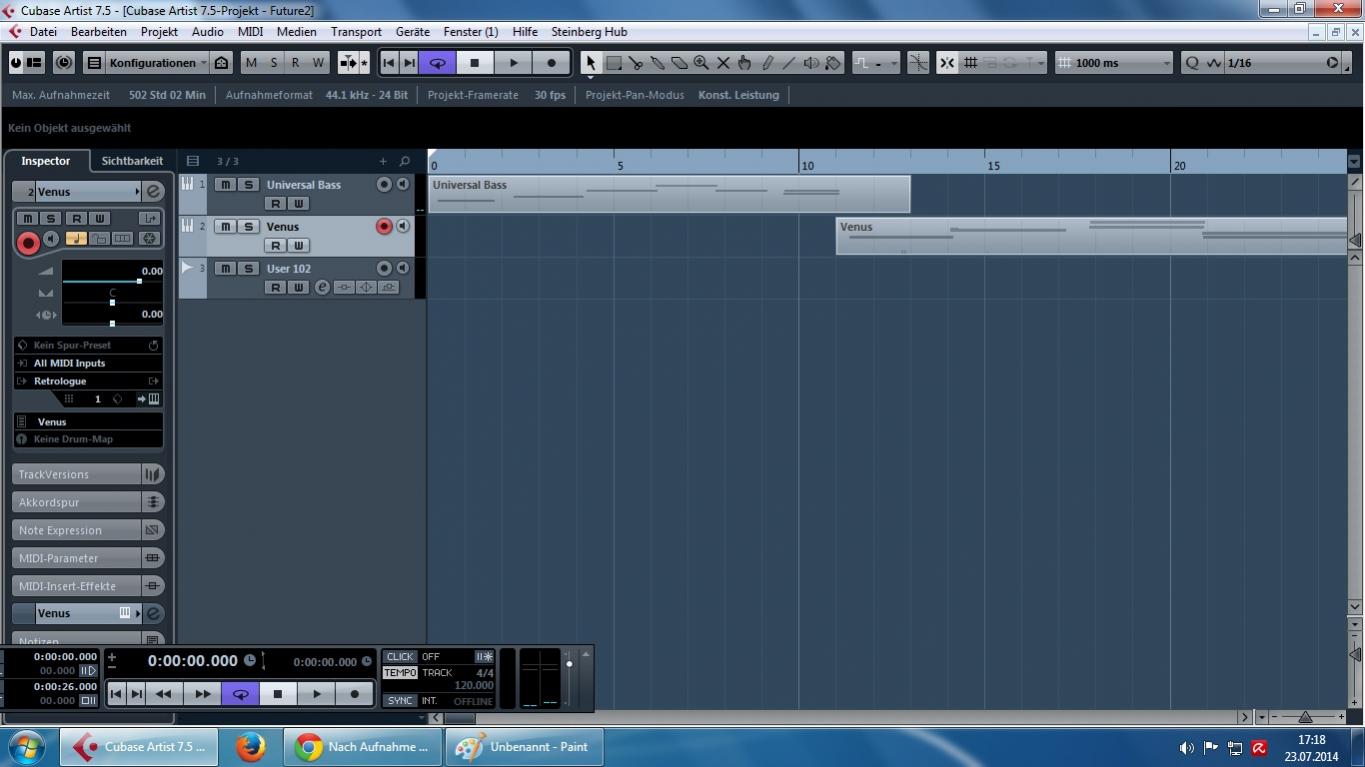Toggle the Cycle loop button in the top toolbar
Viewport: 1365px width, 767px height.
tap(437, 63)
